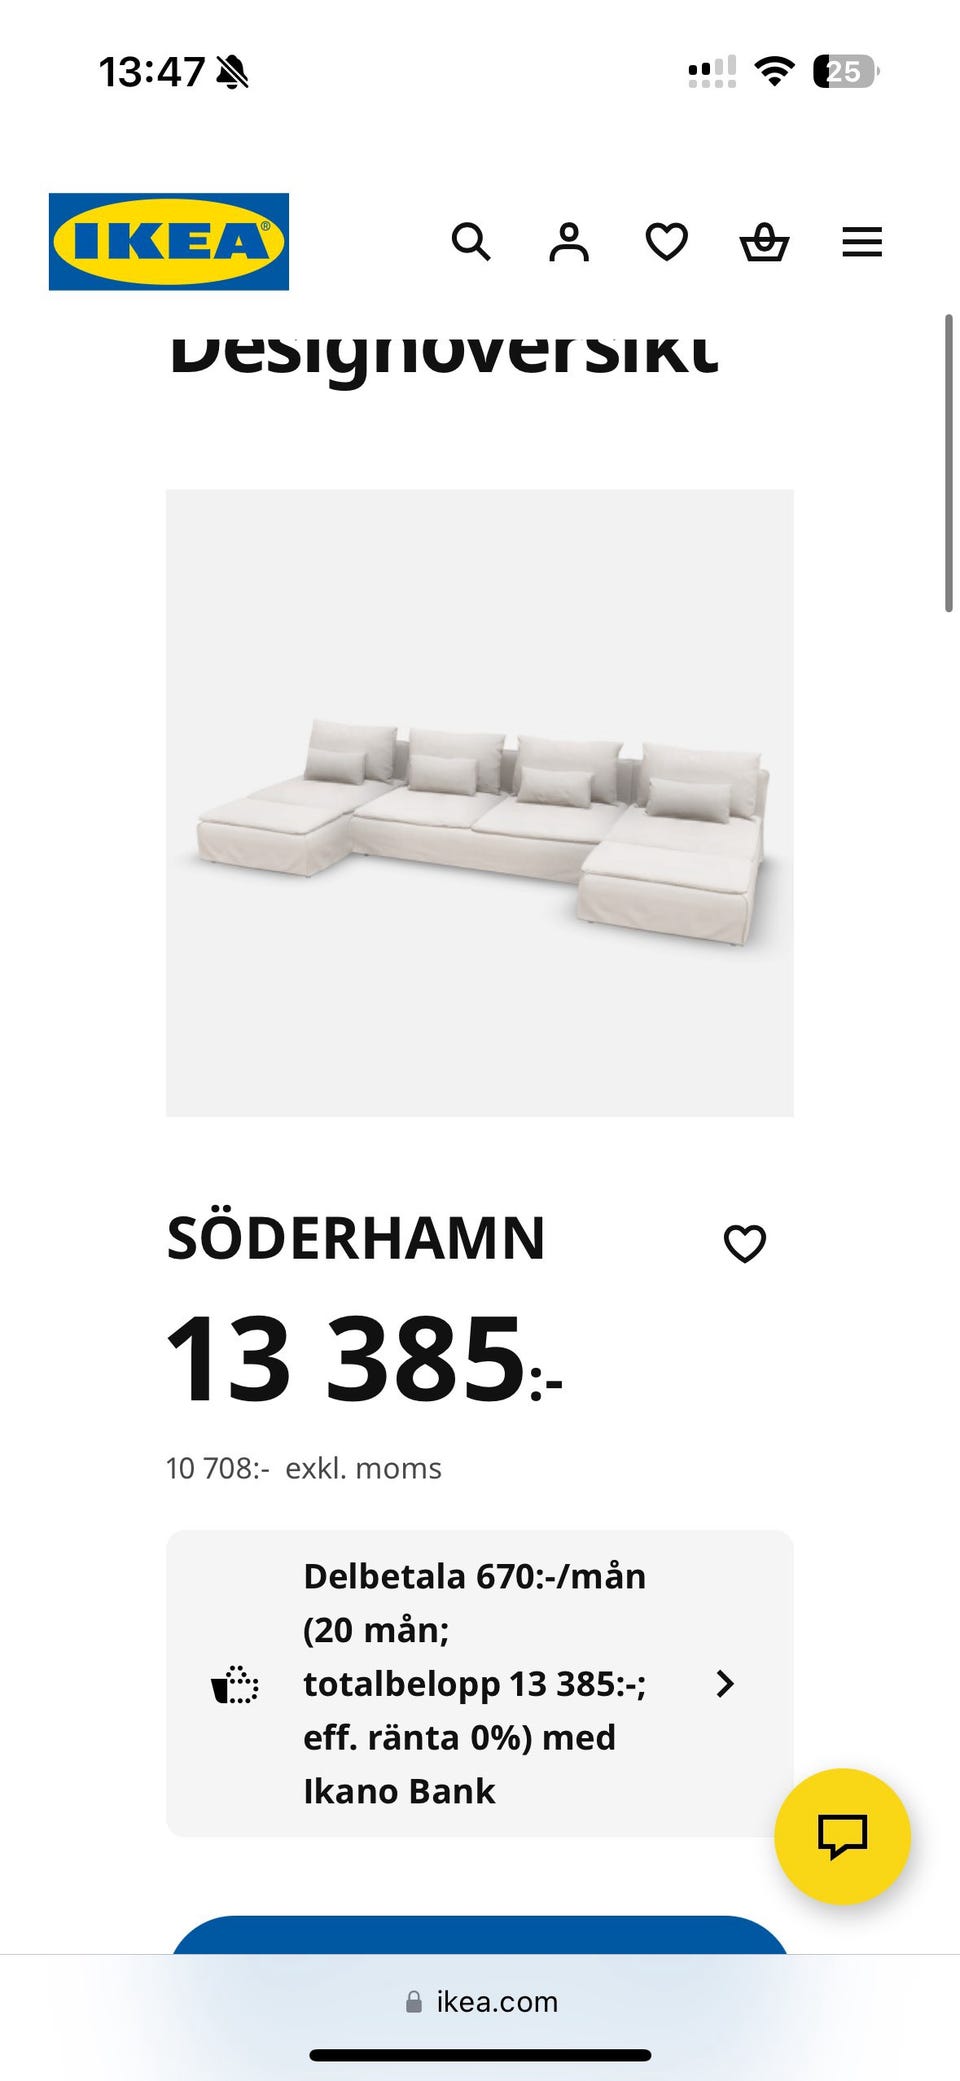Tap the 13 385:- price text

(364, 1360)
